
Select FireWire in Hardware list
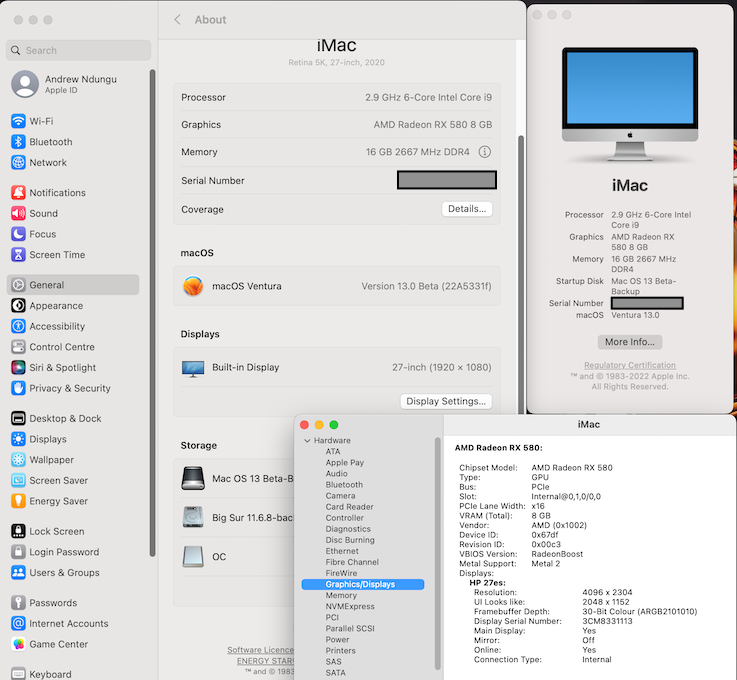tap(341, 573)
